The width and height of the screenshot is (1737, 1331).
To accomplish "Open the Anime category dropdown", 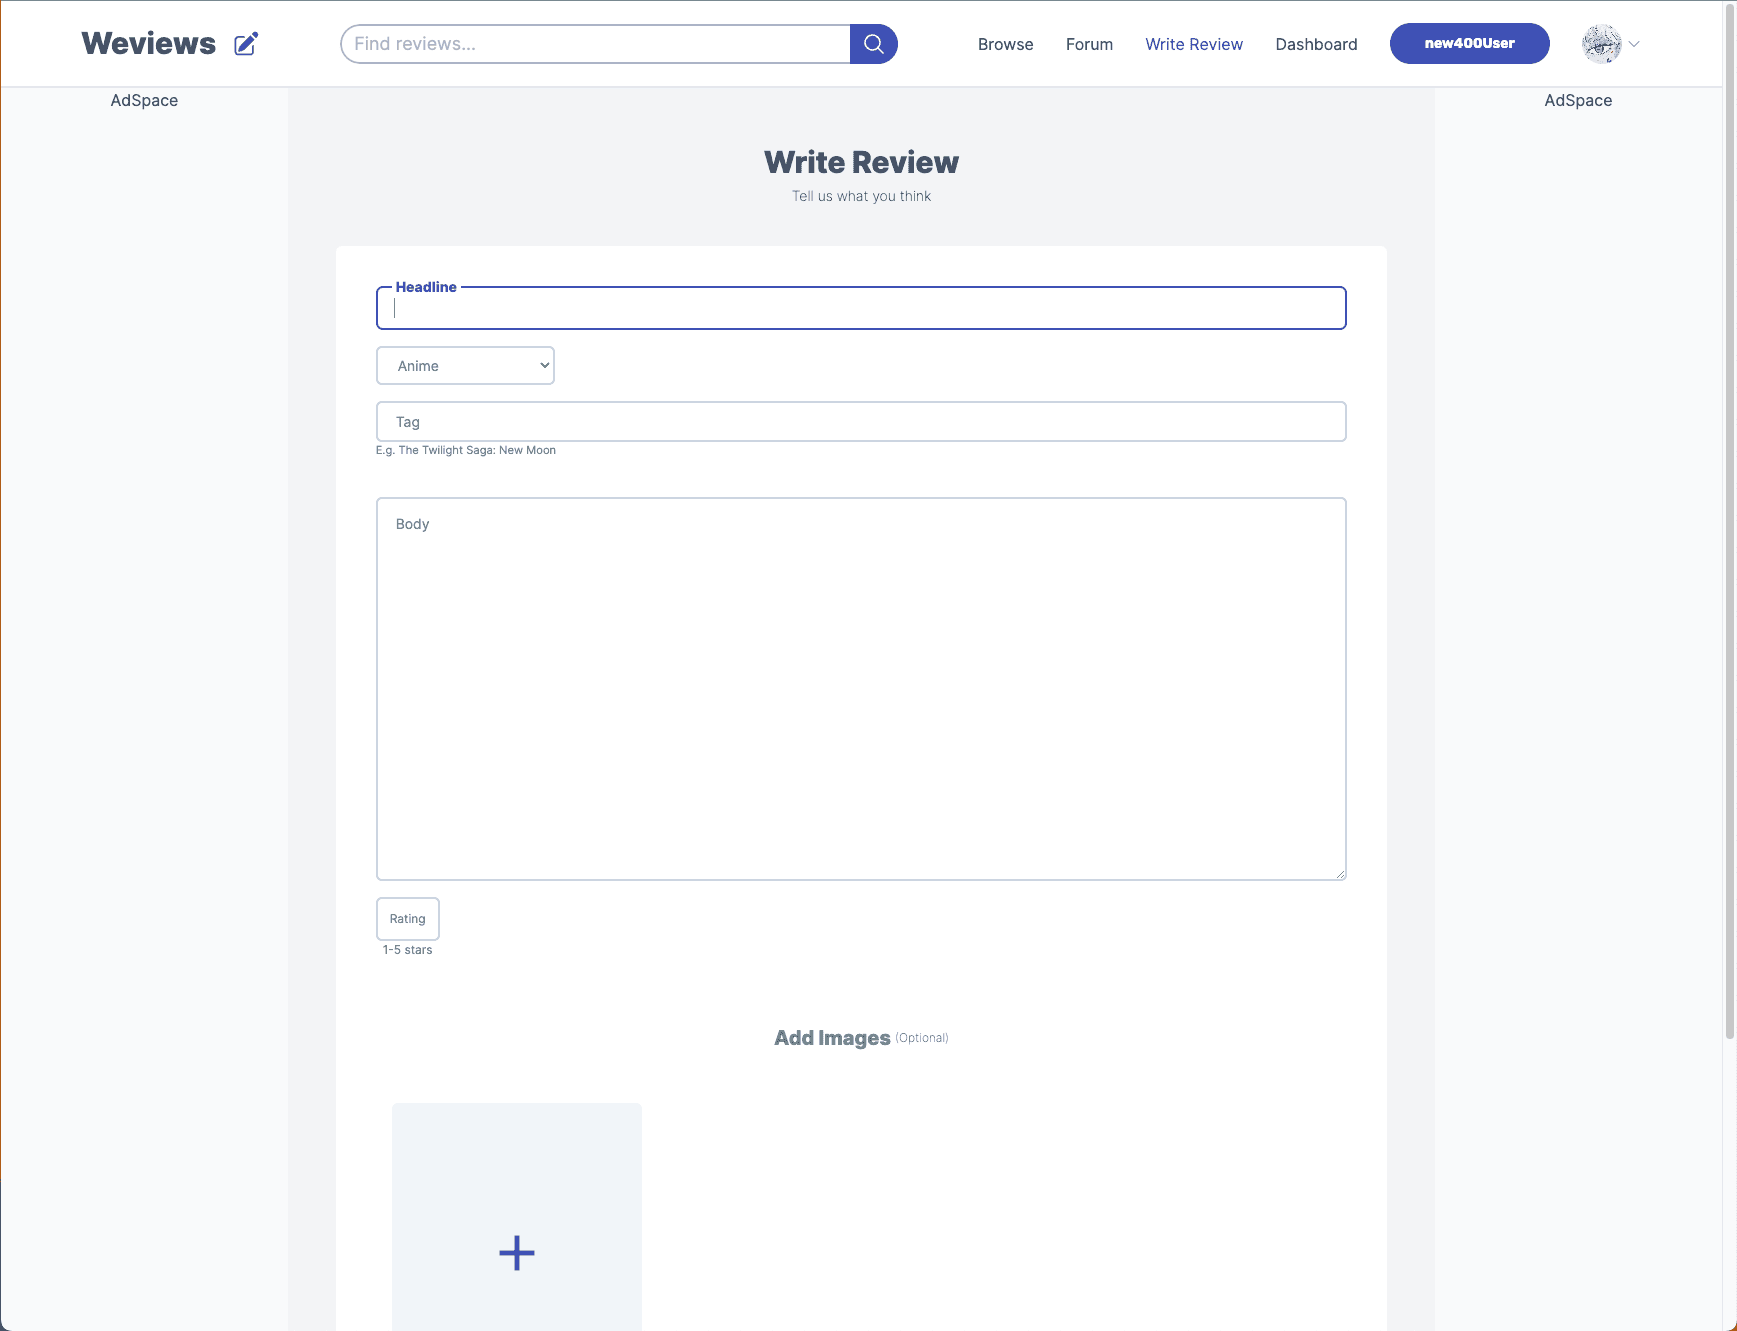I will [x=465, y=366].
